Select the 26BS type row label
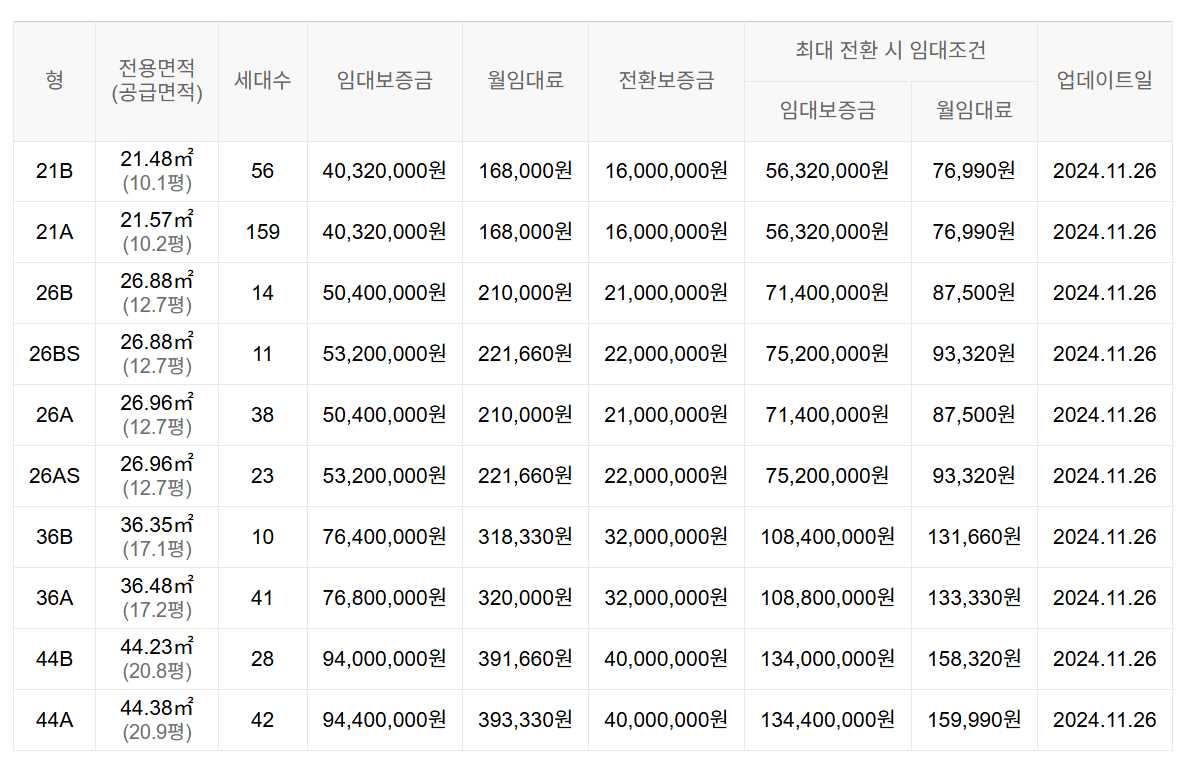The image size is (1187, 769). [x=55, y=354]
